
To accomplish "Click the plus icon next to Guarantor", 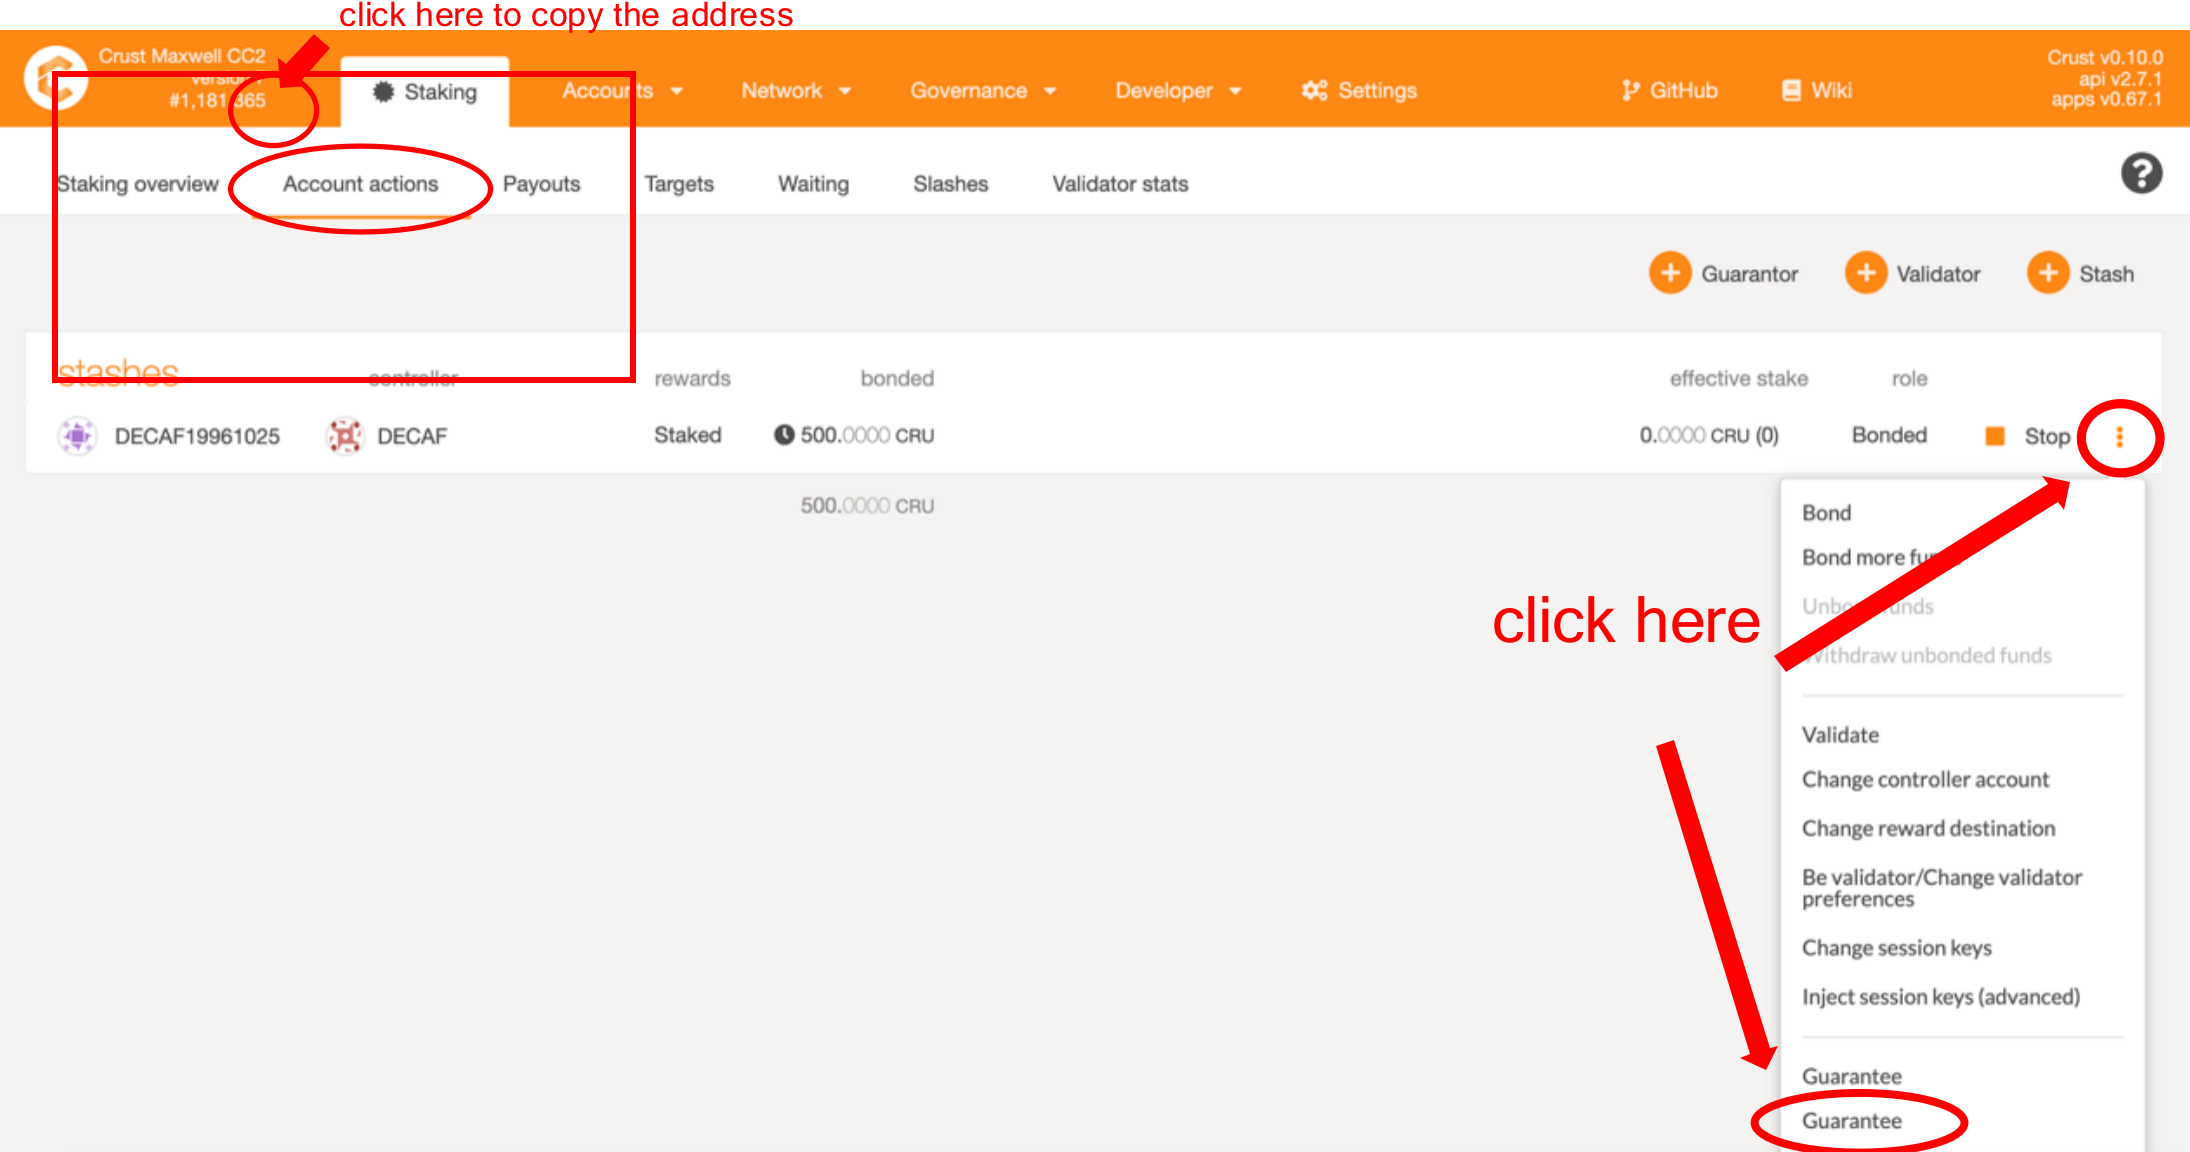I will coord(1669,273).
